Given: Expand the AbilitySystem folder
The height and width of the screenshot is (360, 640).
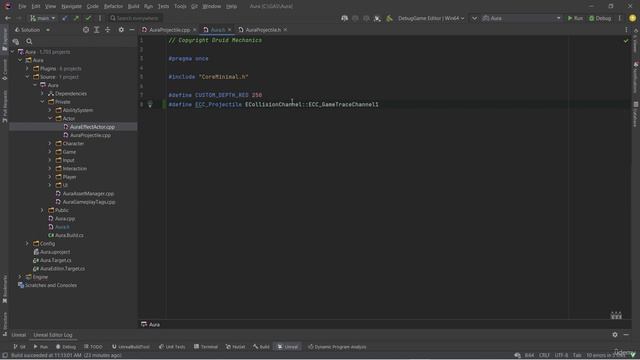Looking at the screenshot, I should (x=50, y=110).
